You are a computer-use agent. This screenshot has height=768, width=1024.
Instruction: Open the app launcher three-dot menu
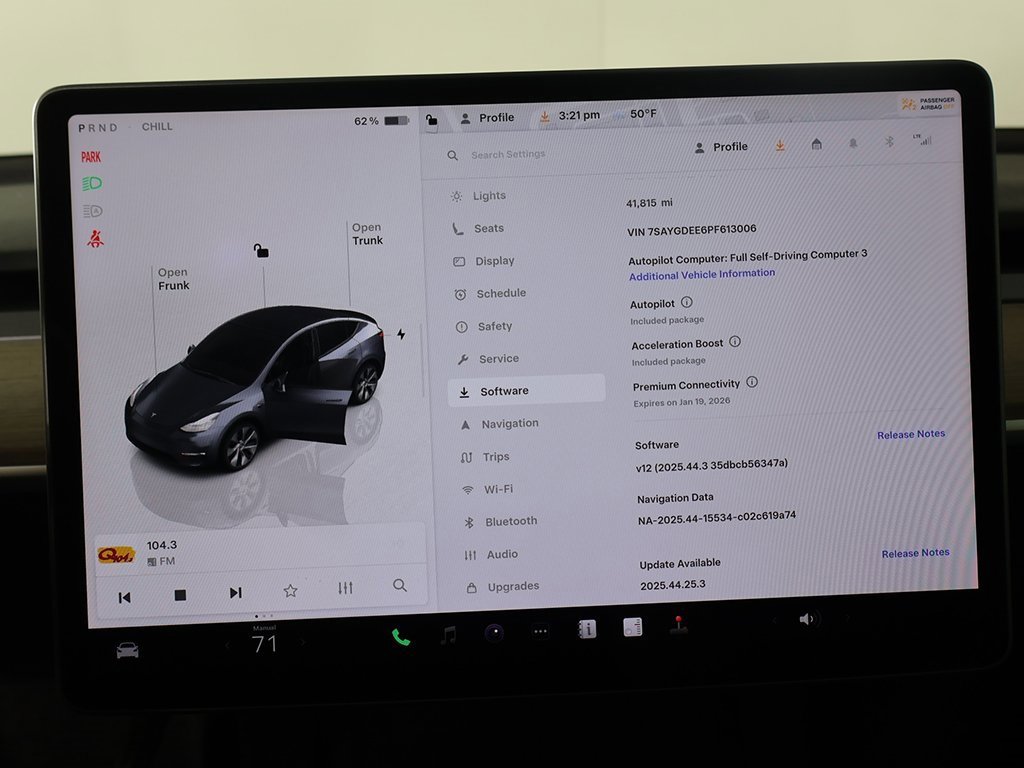[540, 631]
